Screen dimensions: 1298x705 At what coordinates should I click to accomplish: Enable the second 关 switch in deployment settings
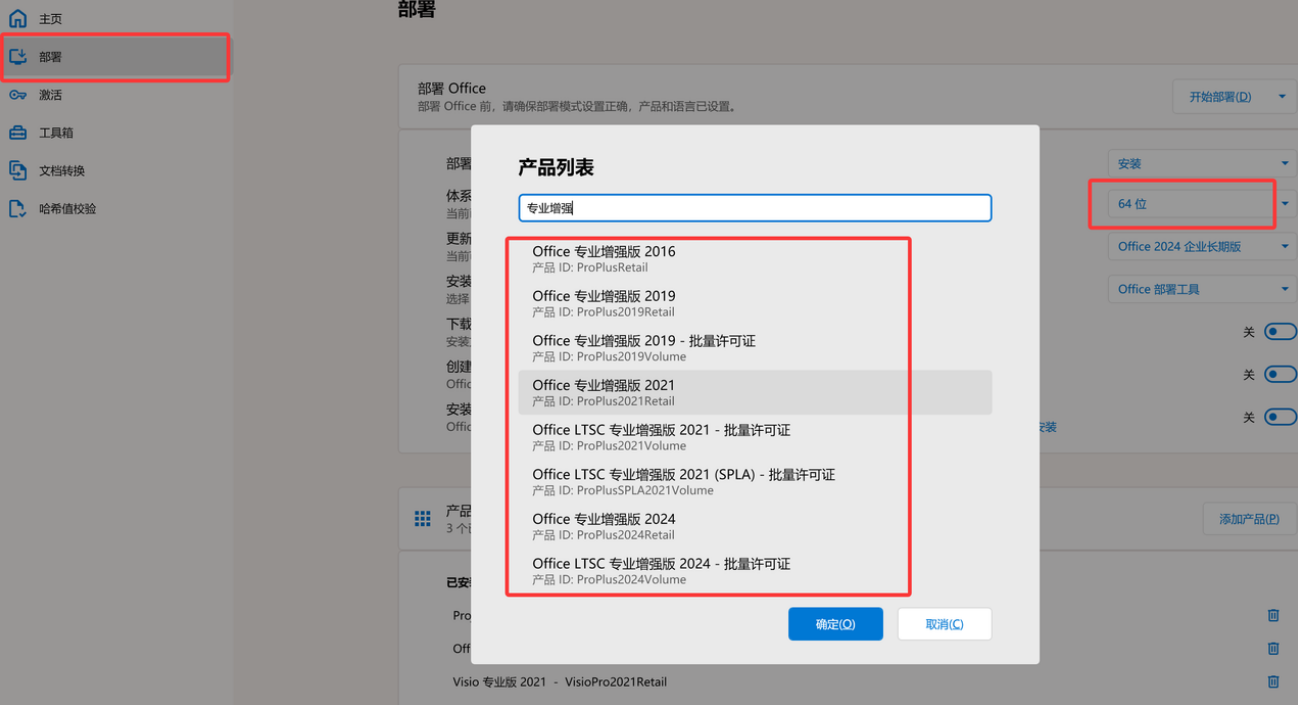(x=1280, y=374)
